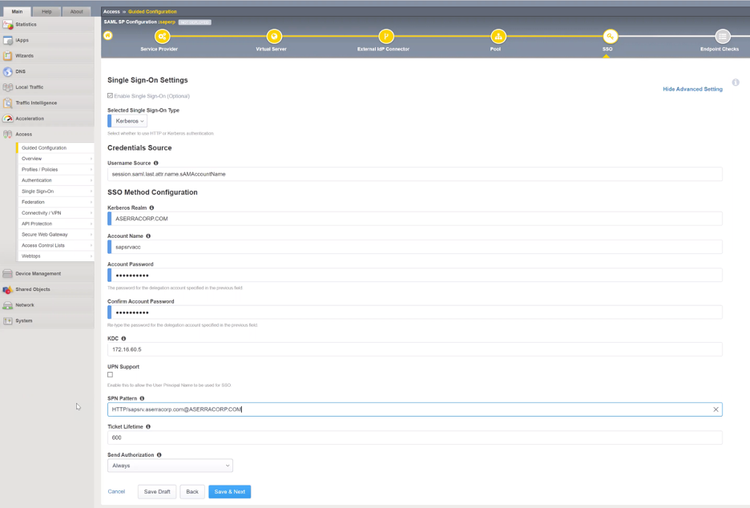Switch to the Main tab
This screenshot has width=750, height=508.
[x=17, y=11]
